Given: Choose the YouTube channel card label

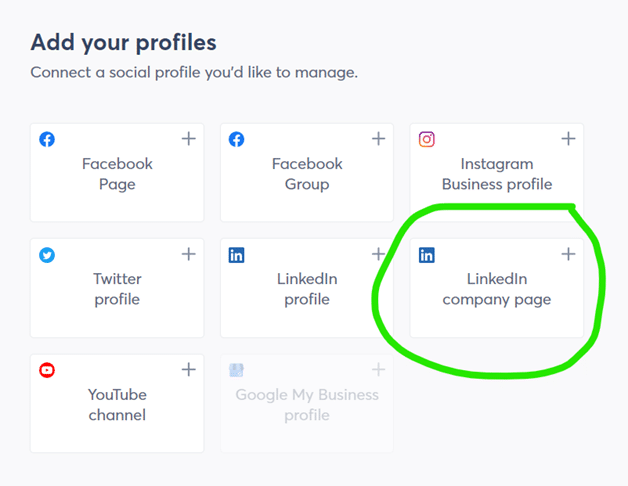Looking at the screenshot, I should [x=117, y=404].
